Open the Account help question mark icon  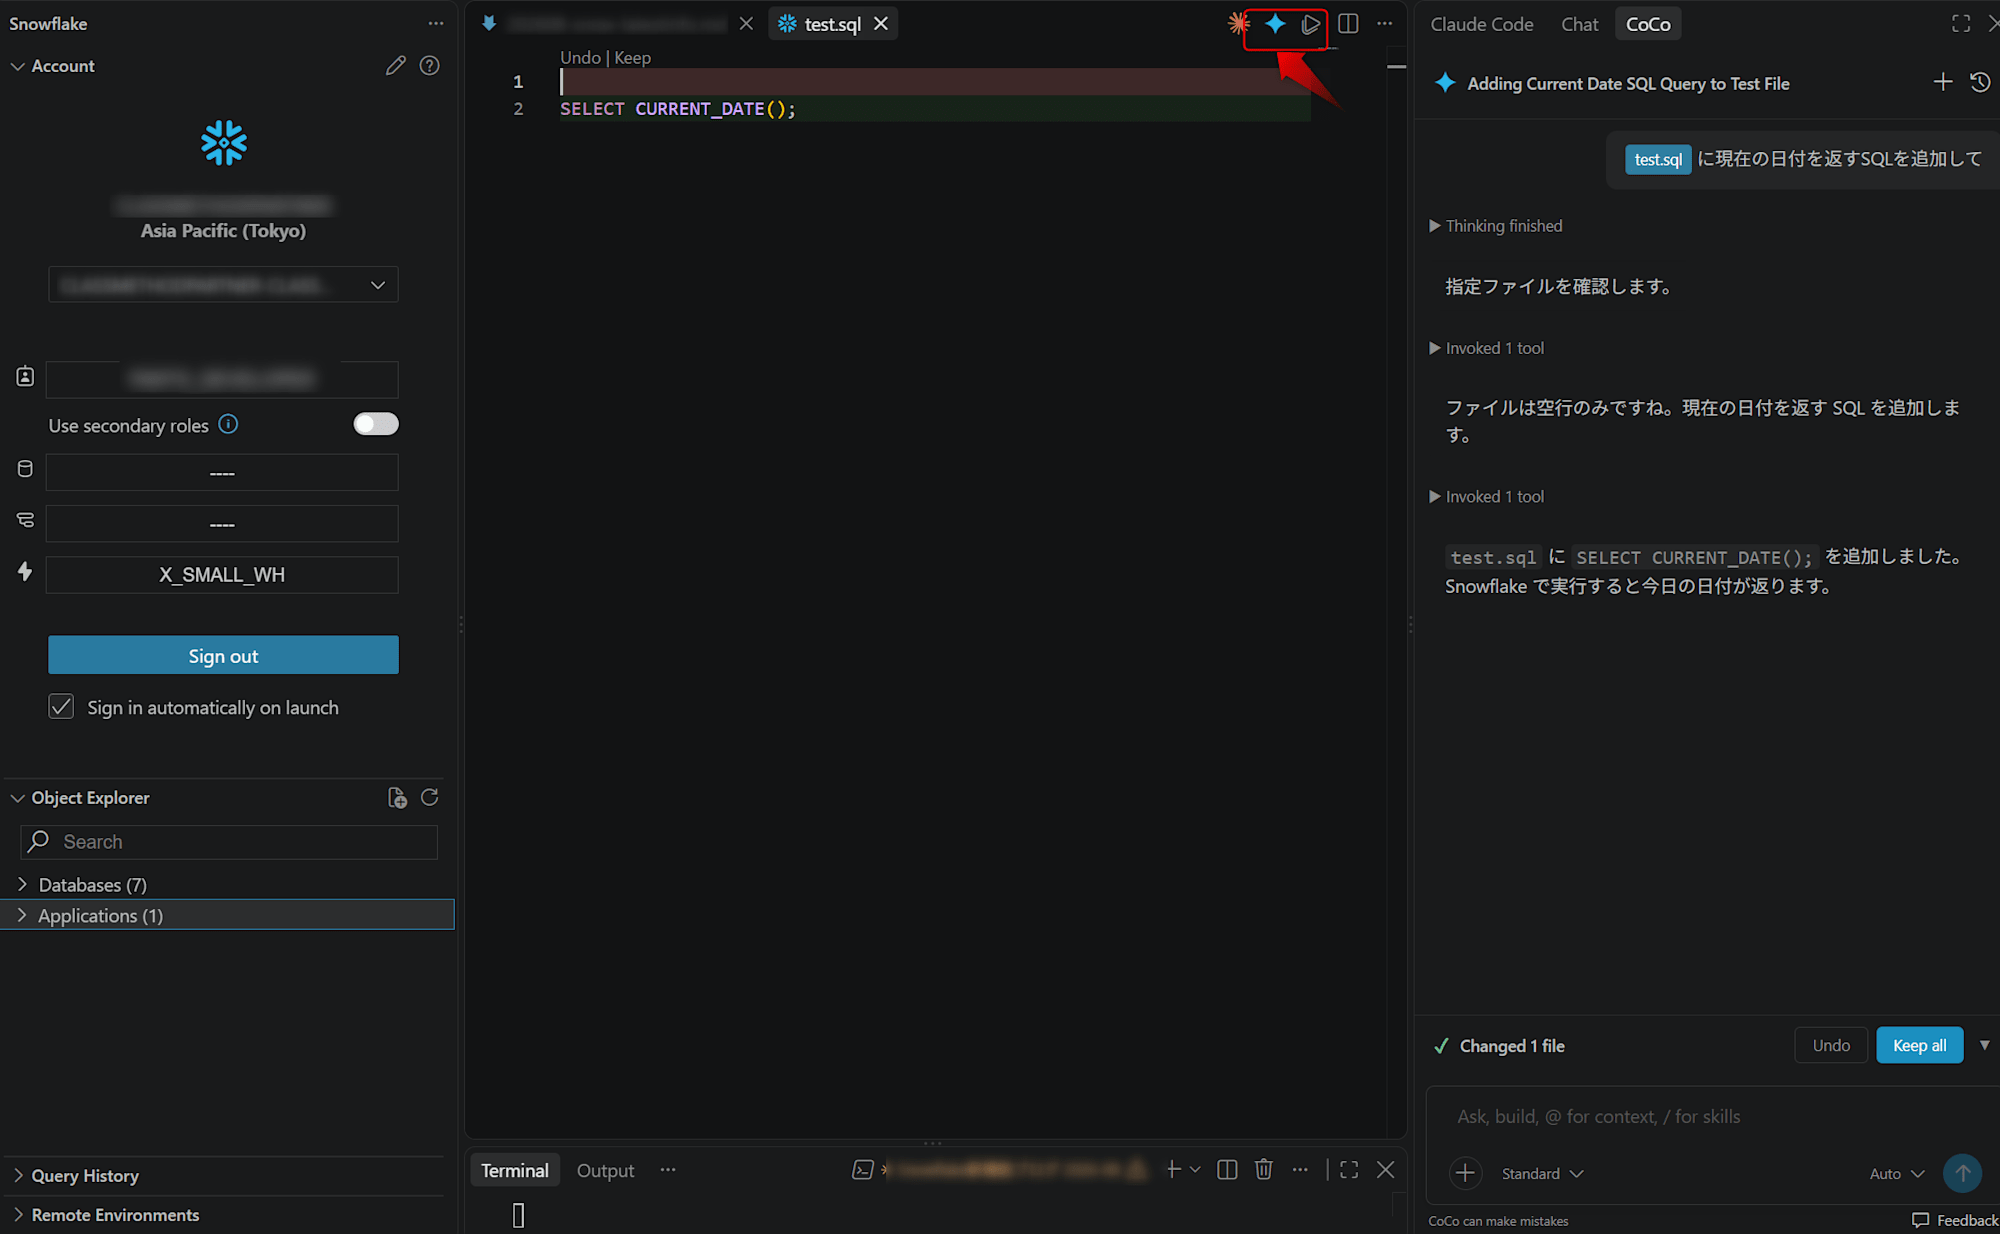[x=430, y=66]
